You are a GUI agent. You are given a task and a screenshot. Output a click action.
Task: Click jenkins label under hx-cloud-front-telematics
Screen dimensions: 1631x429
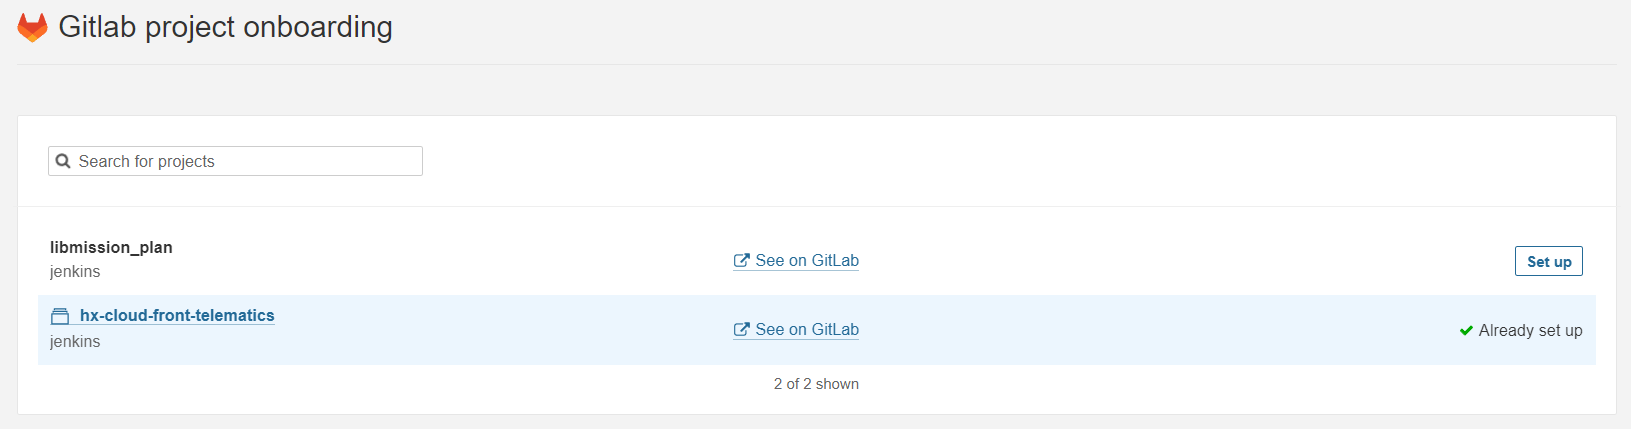(x=75, y=341)
